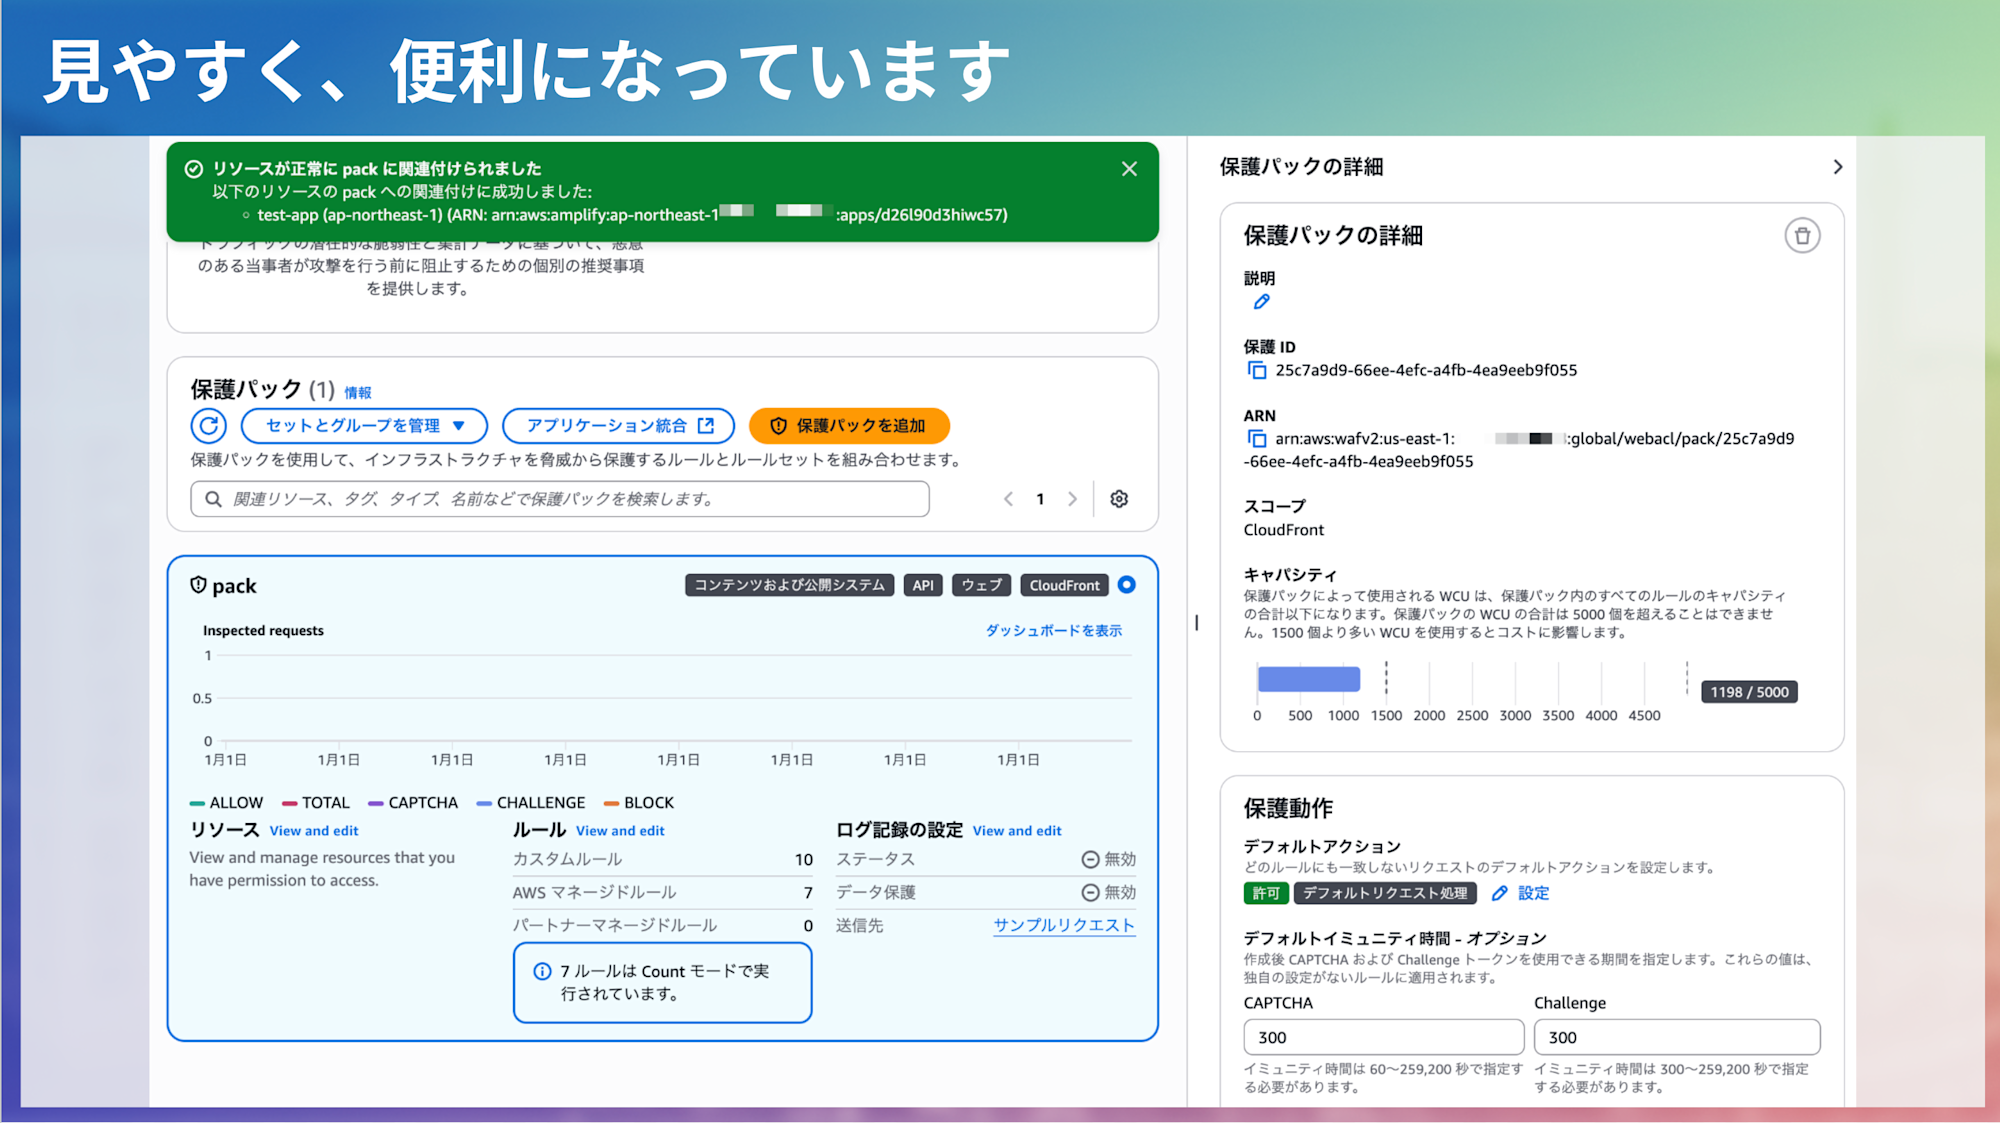Image resolution: width=2000 pixels, height=1123 pixels.
Task: Click AWS マネージドルール row
Action: [663, 893]
